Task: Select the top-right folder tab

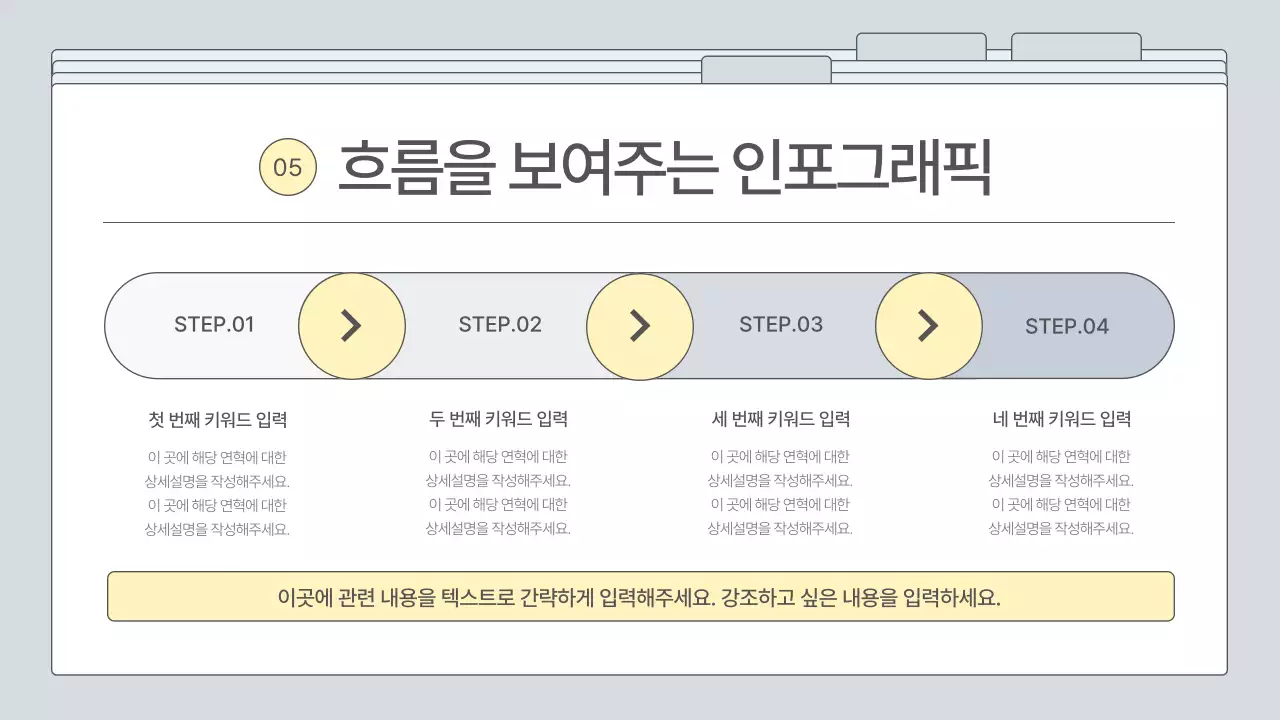Action: 1077,44
